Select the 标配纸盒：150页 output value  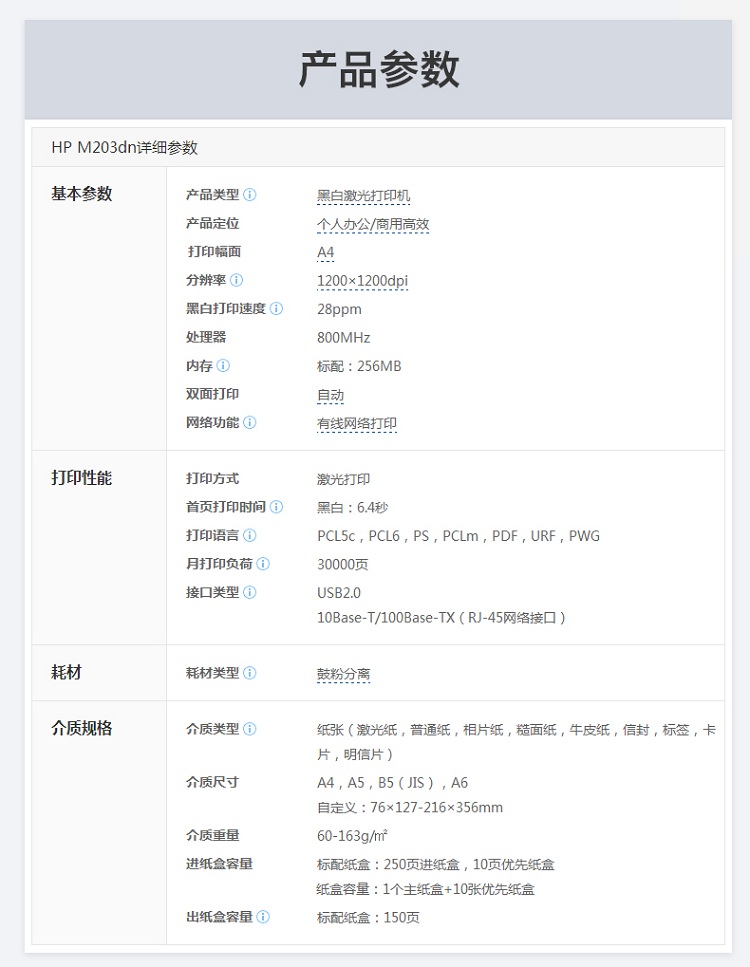click(x=368, y=918)
